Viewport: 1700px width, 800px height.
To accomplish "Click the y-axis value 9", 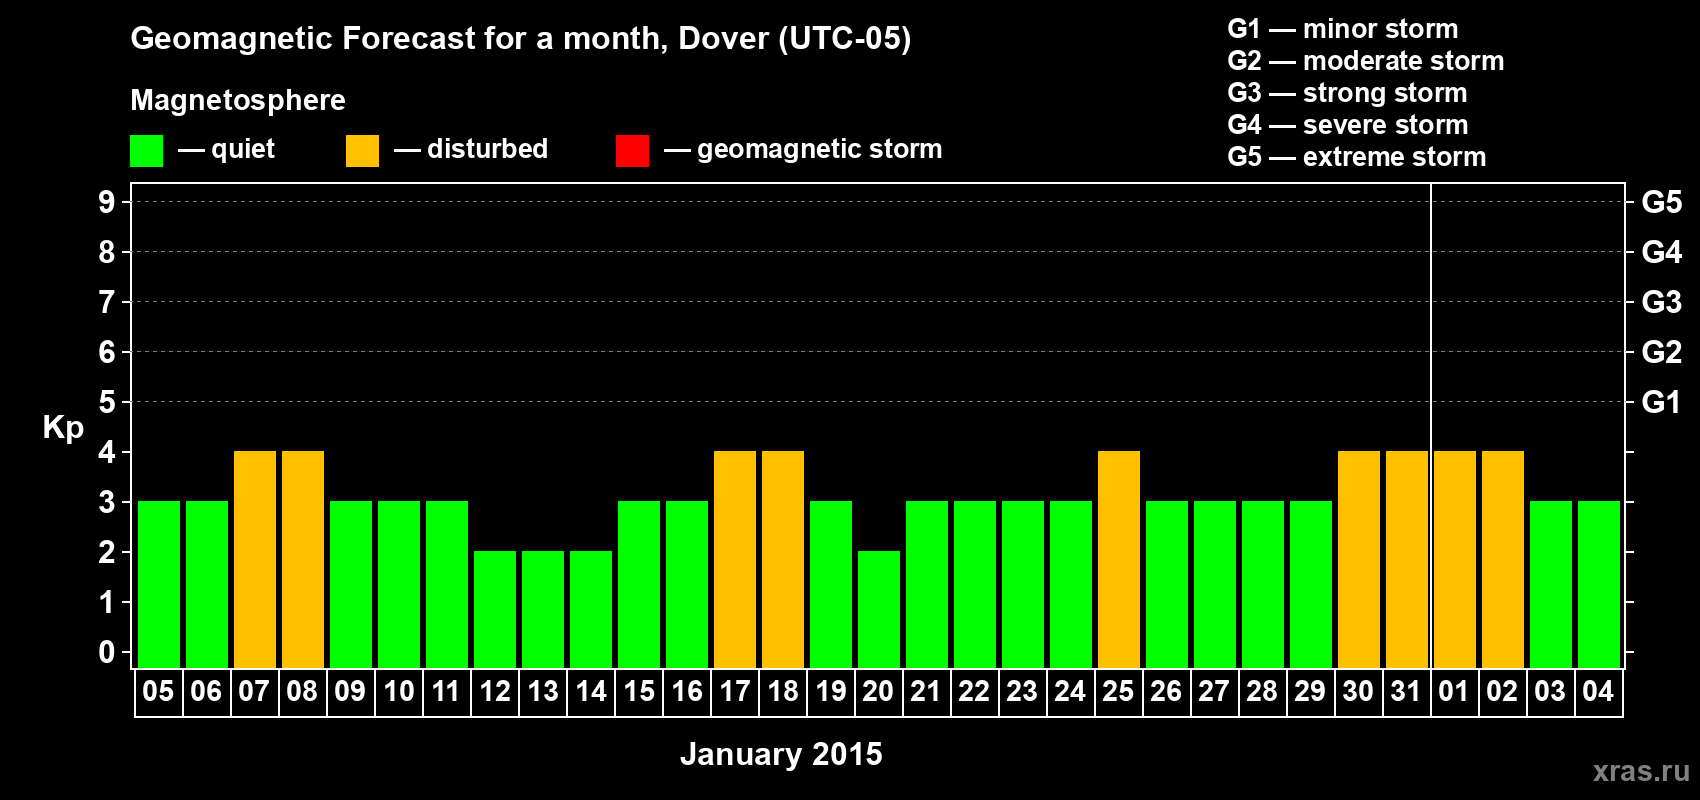I will [107, 202].
